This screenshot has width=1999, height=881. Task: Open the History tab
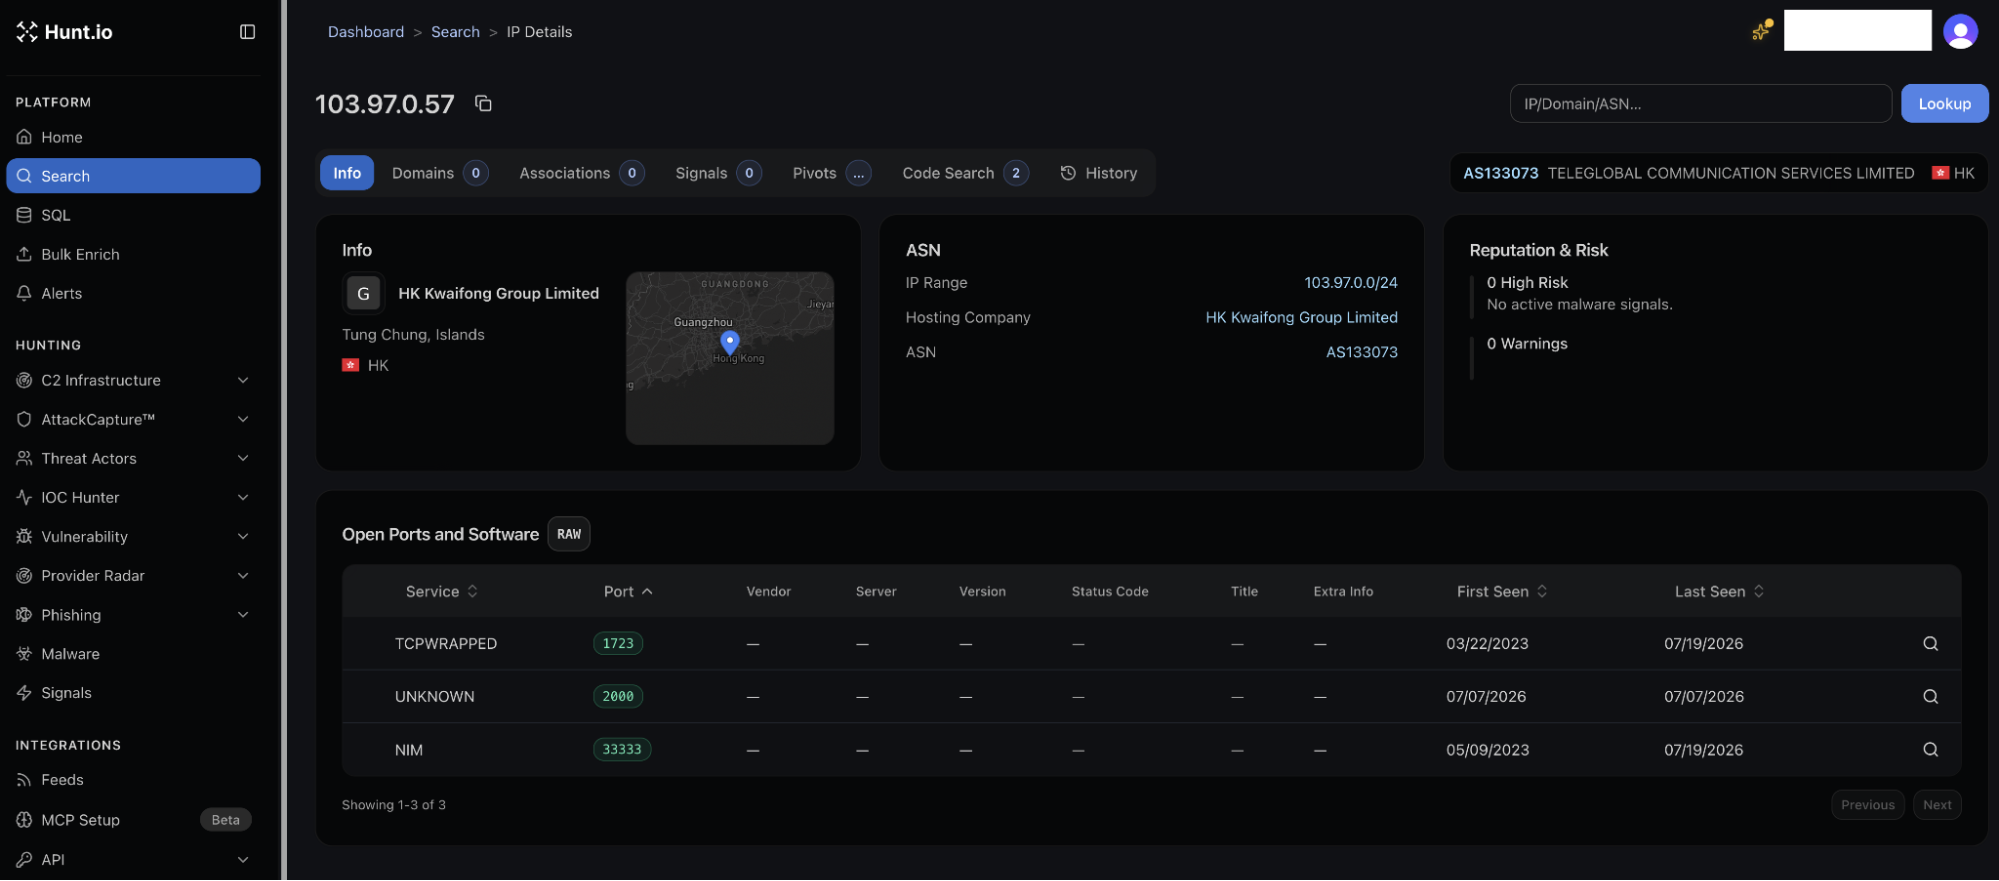(x=1099, y=173)
